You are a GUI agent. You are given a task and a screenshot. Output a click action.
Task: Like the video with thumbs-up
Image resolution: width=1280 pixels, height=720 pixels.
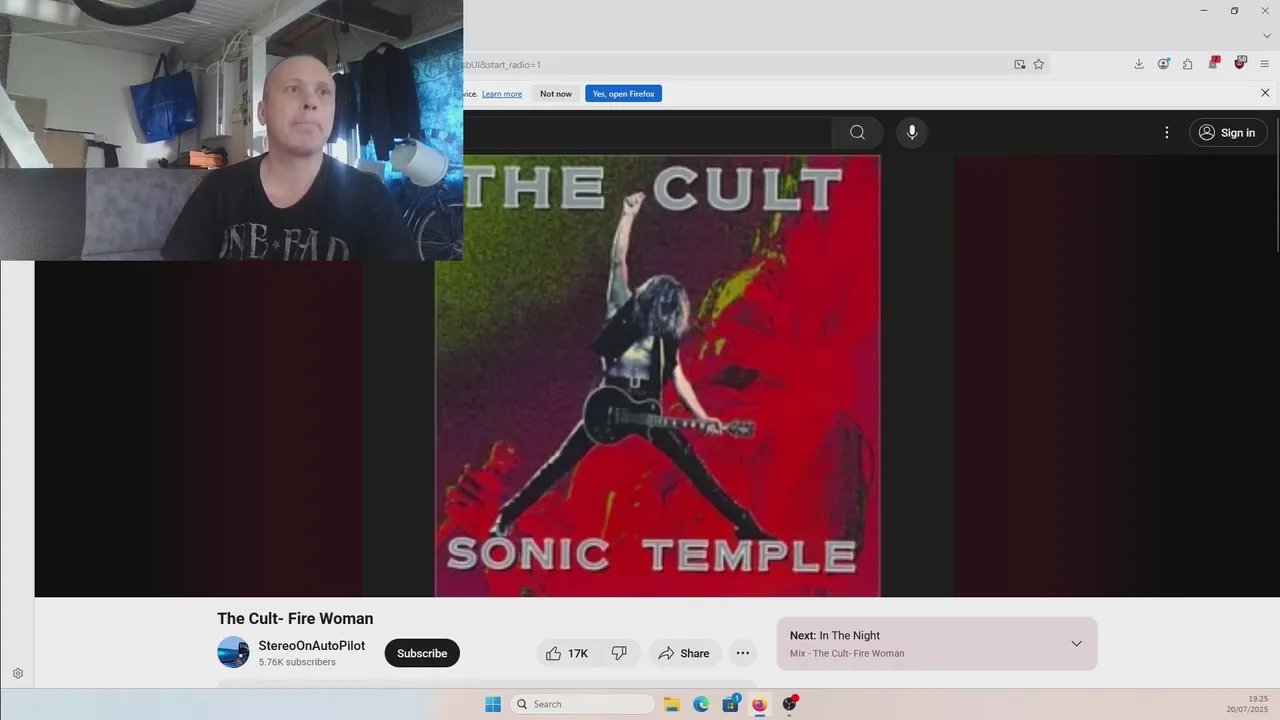tap(567, 653)
